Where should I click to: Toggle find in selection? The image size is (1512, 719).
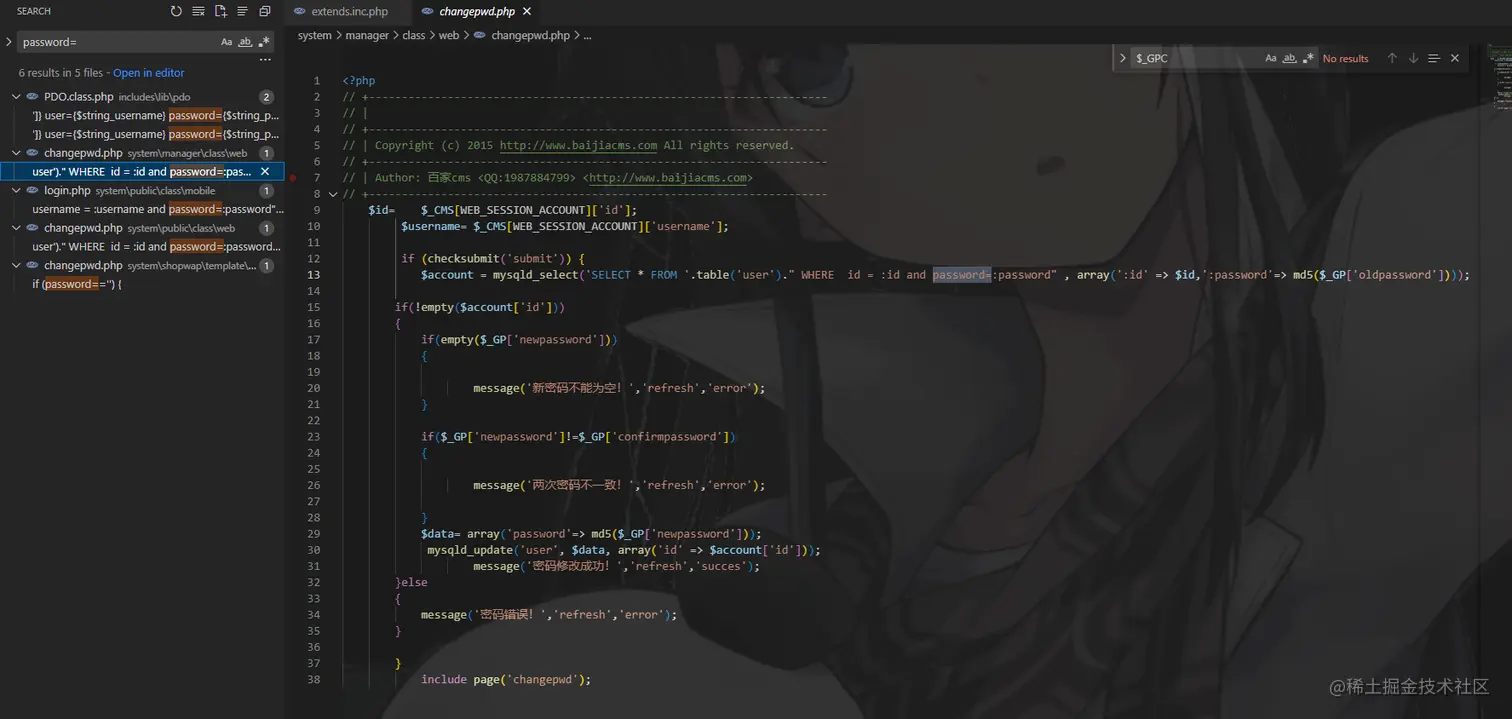1434,58
